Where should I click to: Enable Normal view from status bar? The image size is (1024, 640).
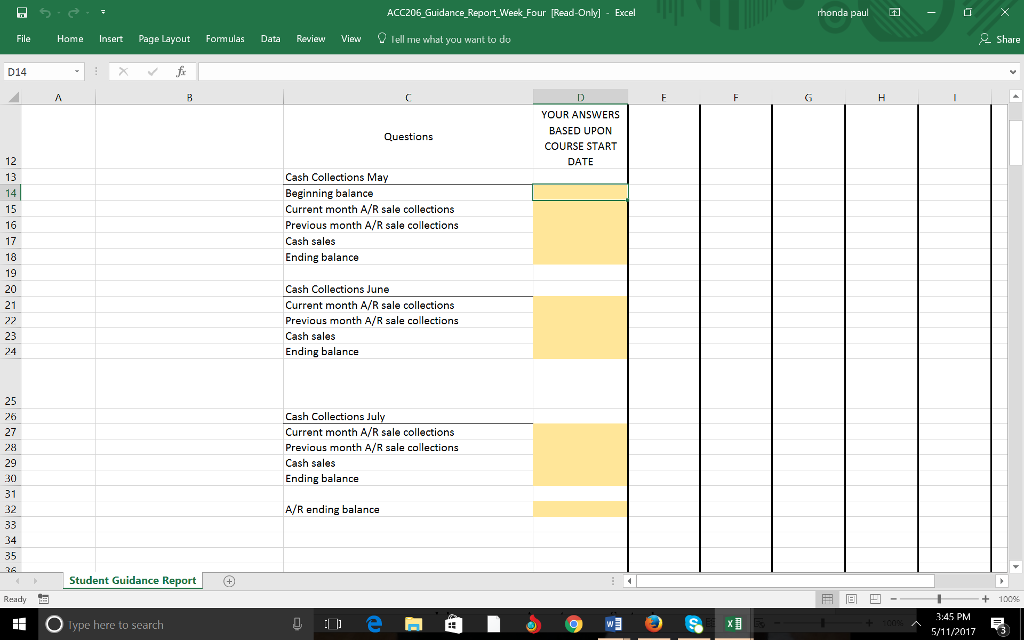(x=827, y=599)
